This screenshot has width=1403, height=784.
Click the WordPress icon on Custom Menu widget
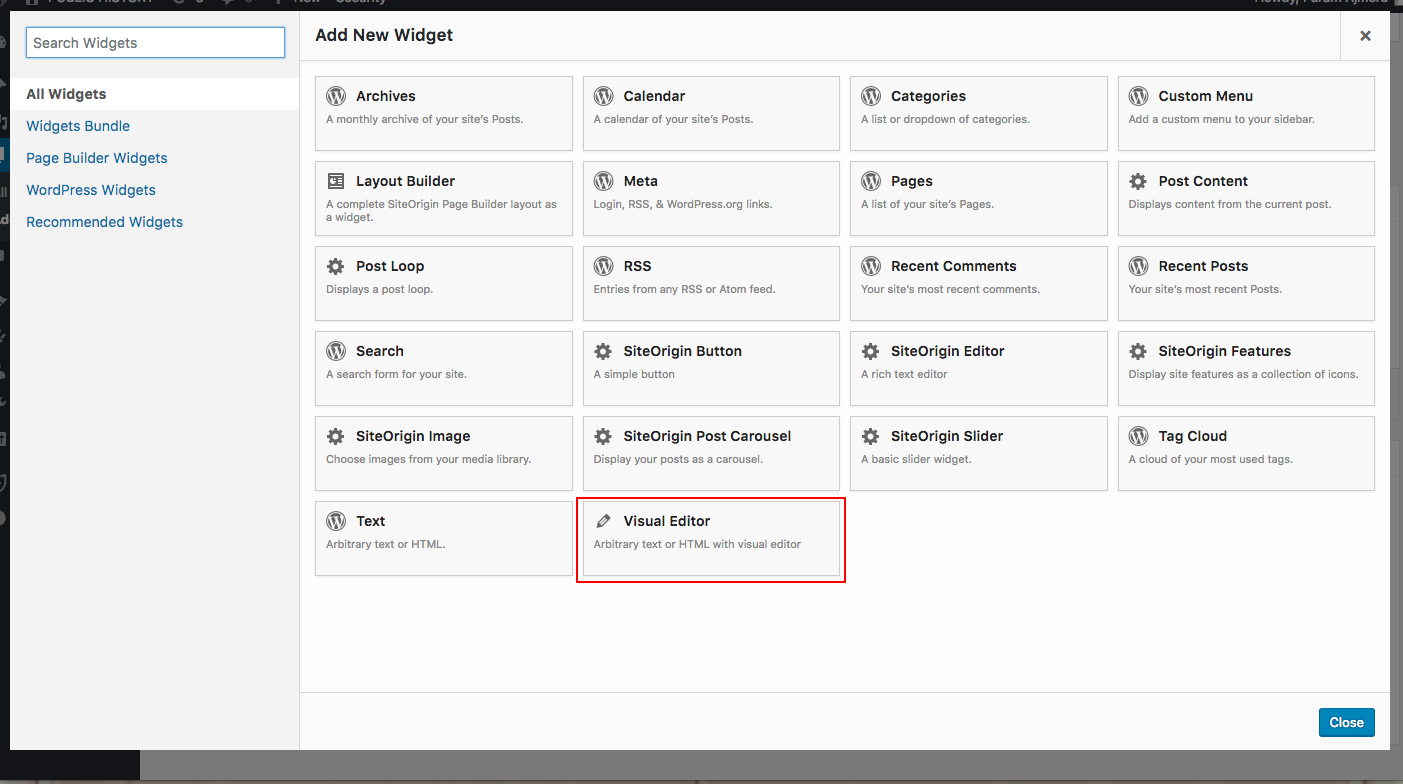click(1138, 96)
